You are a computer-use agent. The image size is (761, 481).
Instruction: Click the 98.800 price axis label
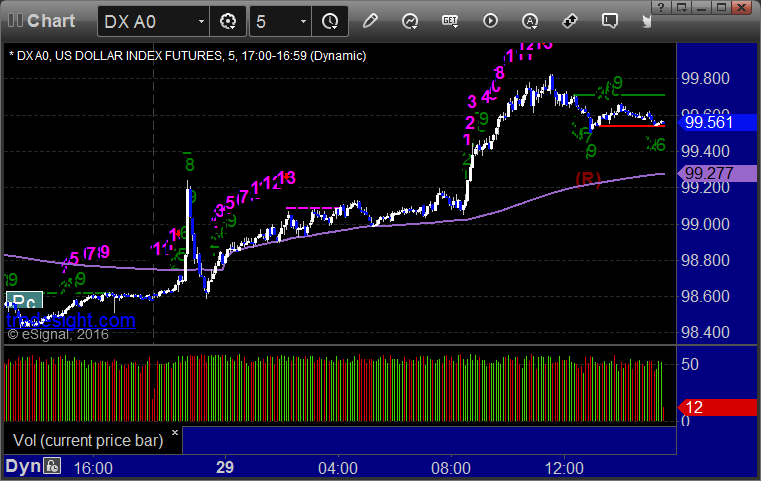tap(705, 260)
